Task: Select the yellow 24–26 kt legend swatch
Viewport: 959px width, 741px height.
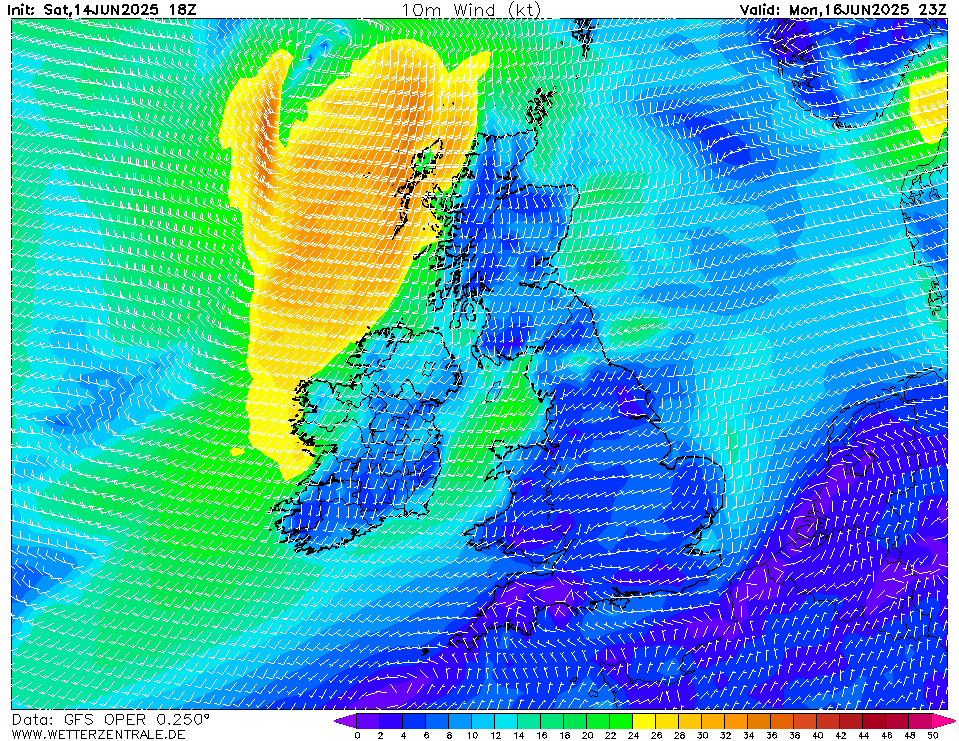Action: (645, 721)
